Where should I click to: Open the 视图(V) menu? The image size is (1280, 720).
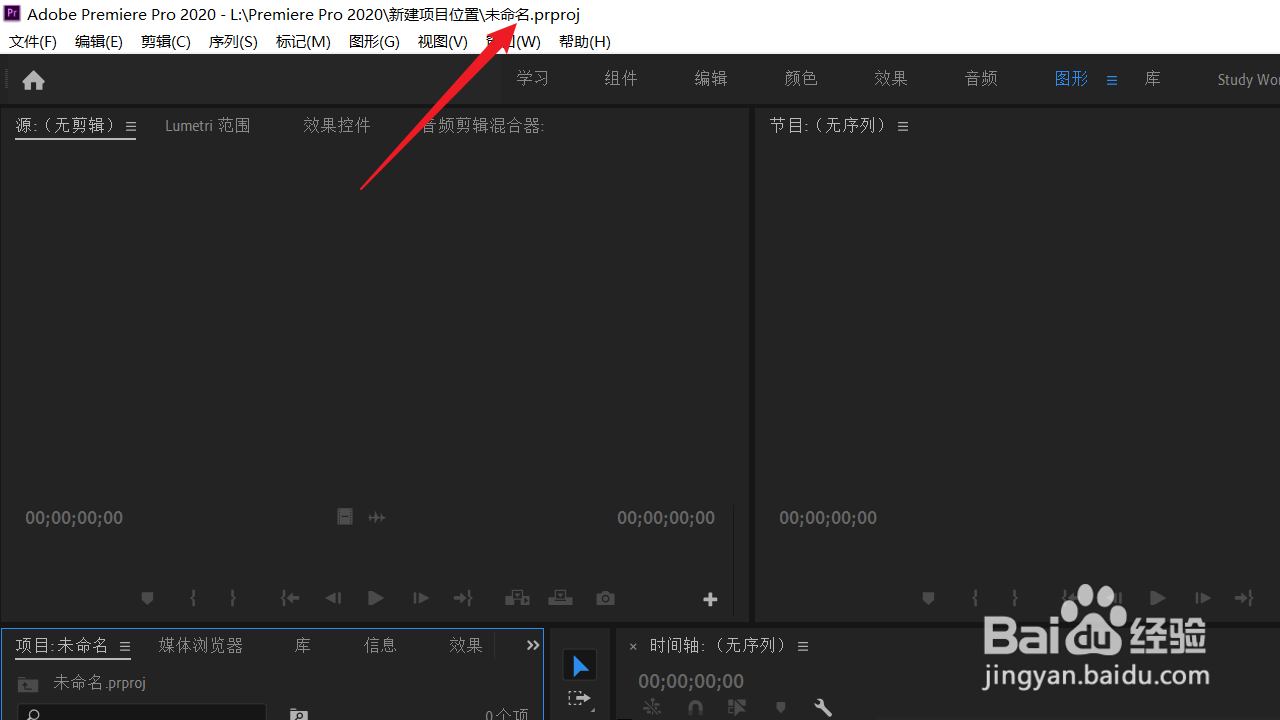[x=443, y=42]
